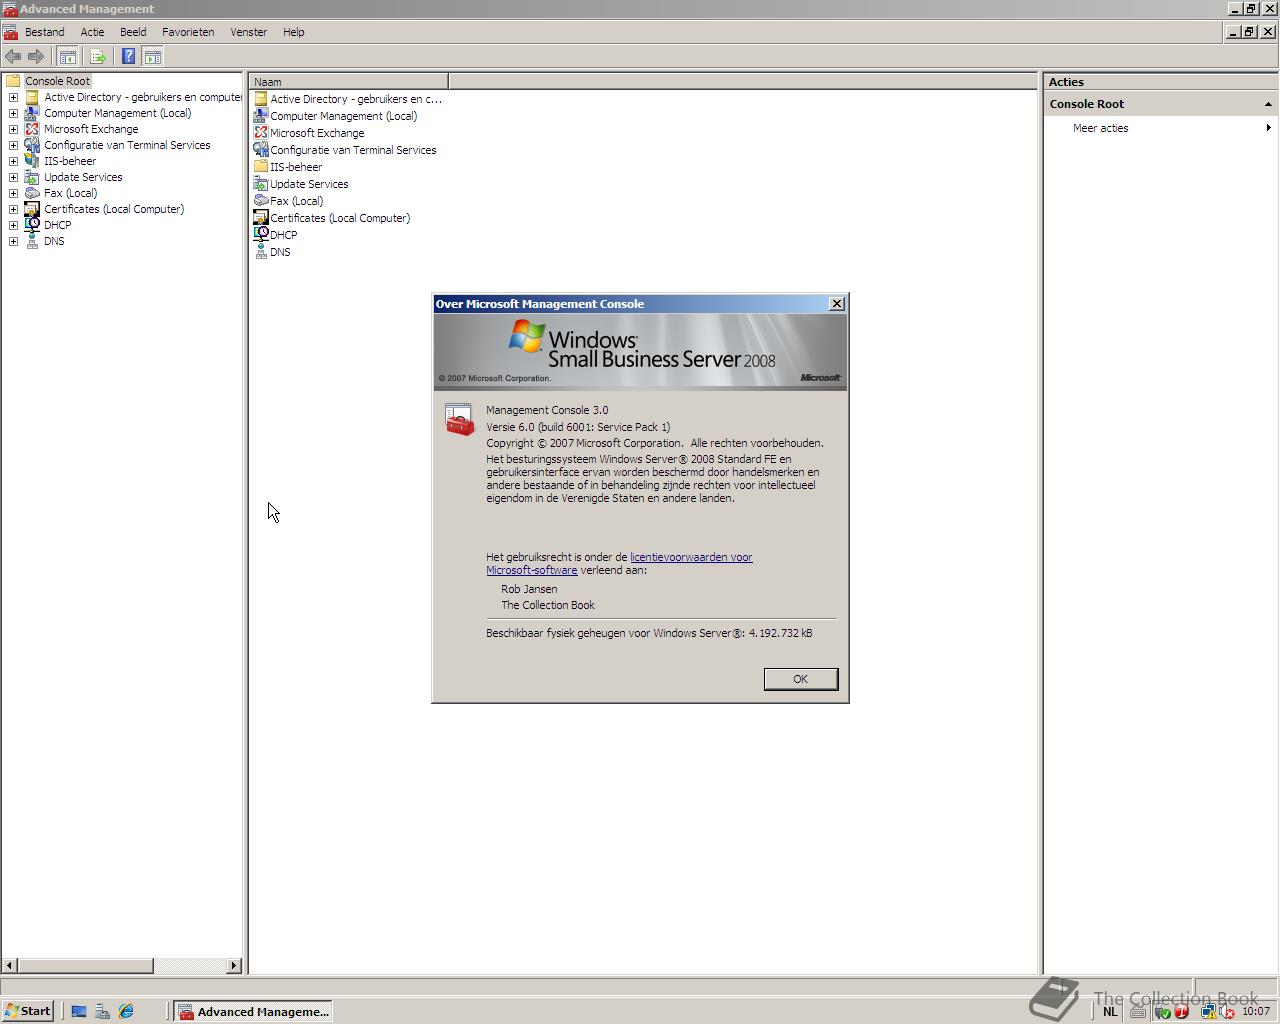Screen dimensions: 1280x1024
Task: Select the DHCP icon in the console tree
Action: [x=32, y=225]
